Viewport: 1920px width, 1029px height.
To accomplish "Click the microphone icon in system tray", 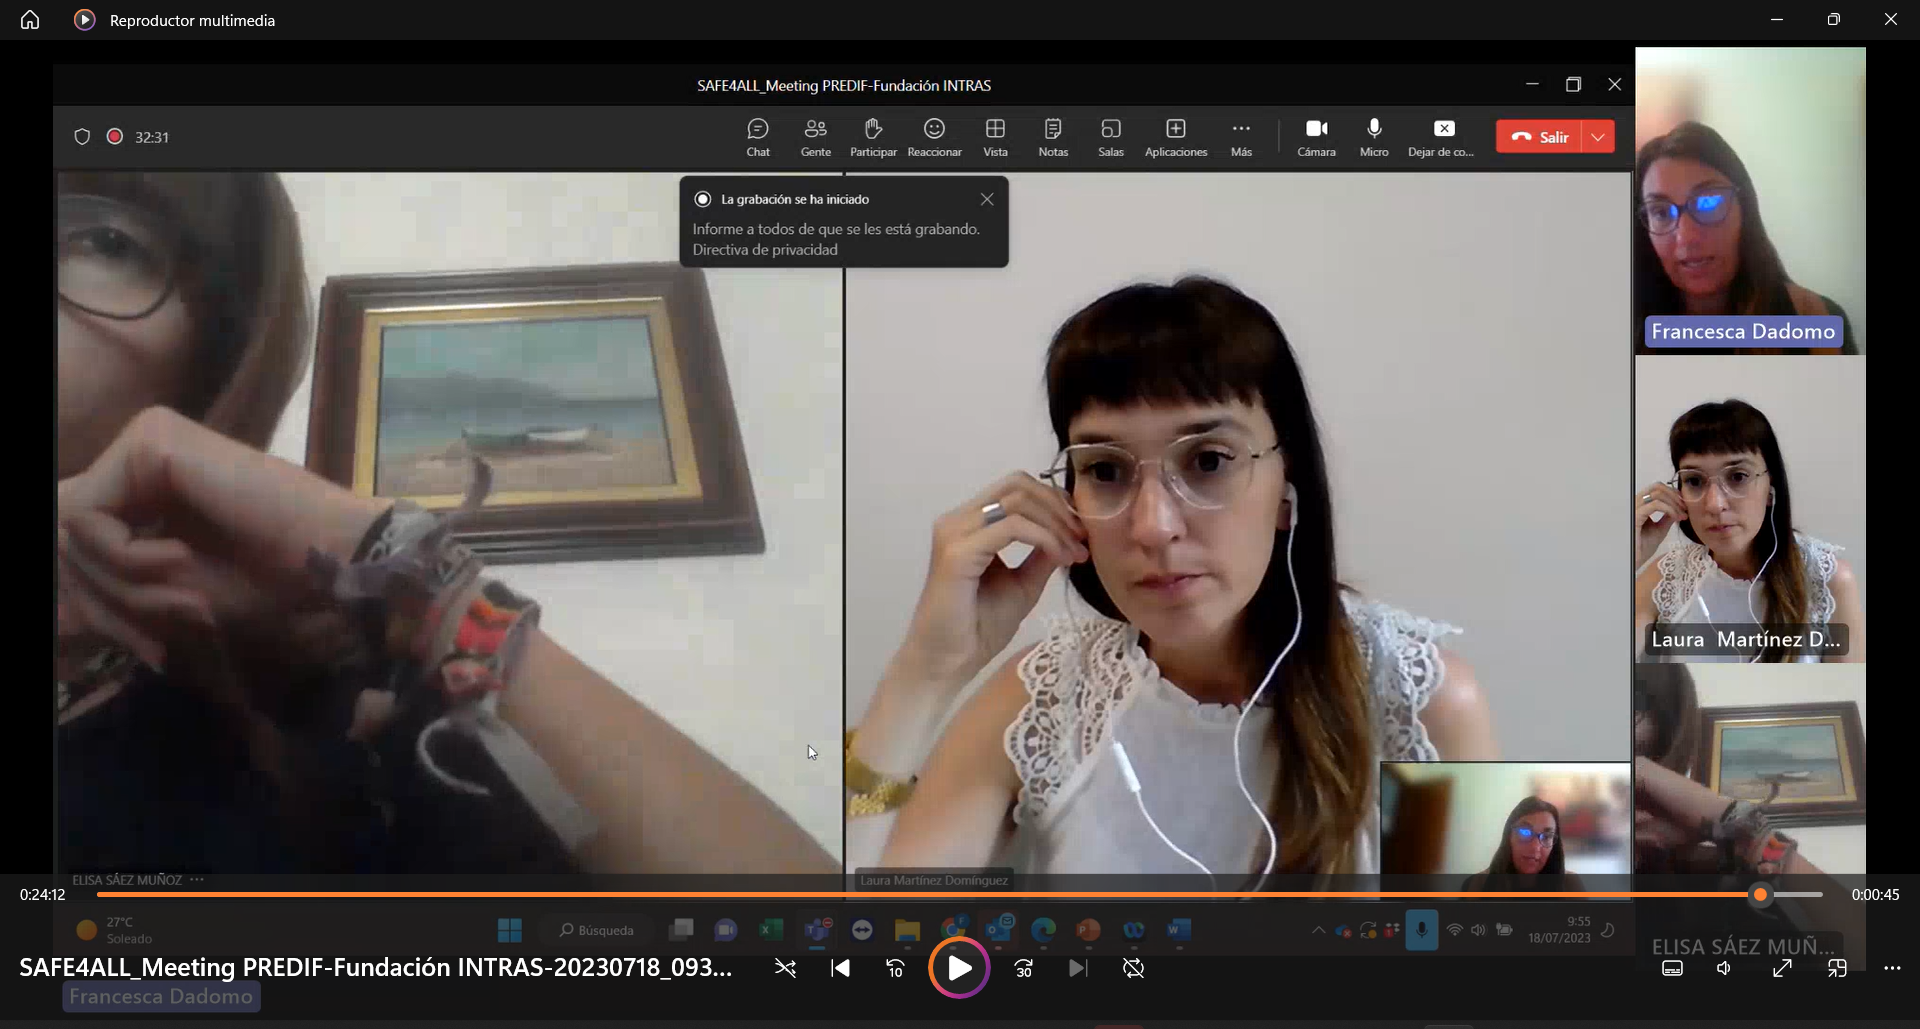I will tap(1421, 931).
